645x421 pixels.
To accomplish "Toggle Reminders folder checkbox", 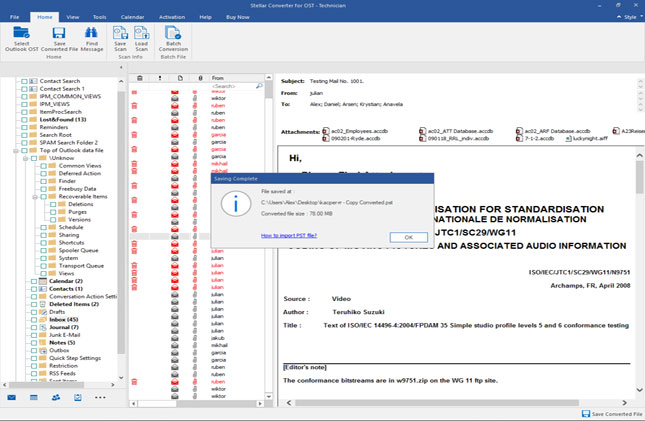I will pyautogui.click(x=24, y=128).
